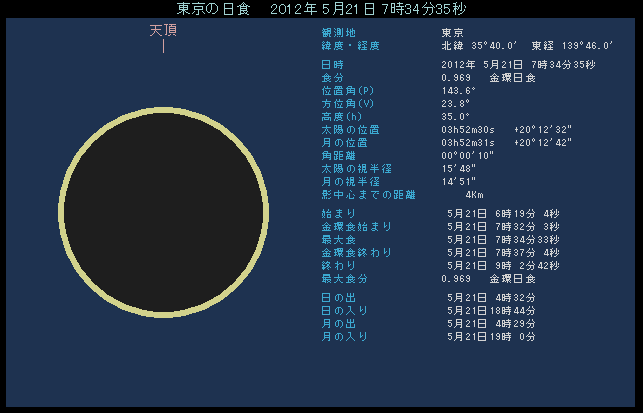Click the zenith marker line below 天頂
643x413 pixels.
pyautogui.click(x=163, y=47)
